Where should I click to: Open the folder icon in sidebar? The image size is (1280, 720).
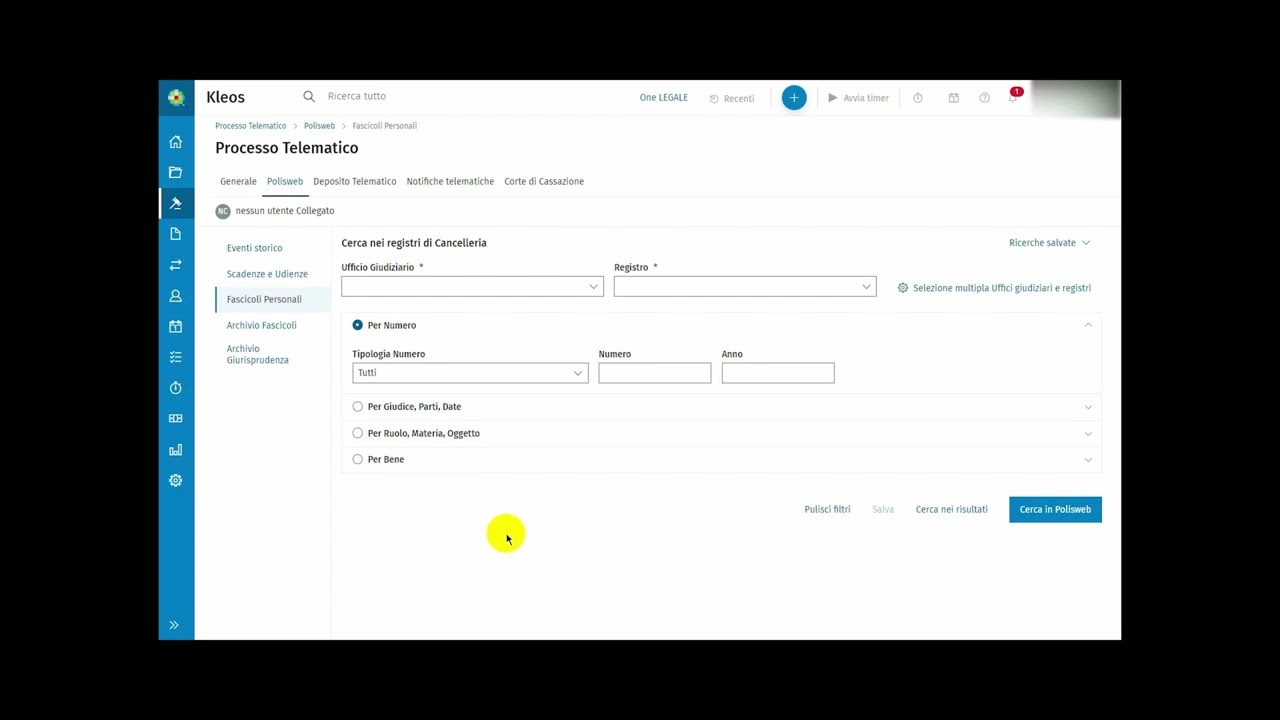click(176, 172)
